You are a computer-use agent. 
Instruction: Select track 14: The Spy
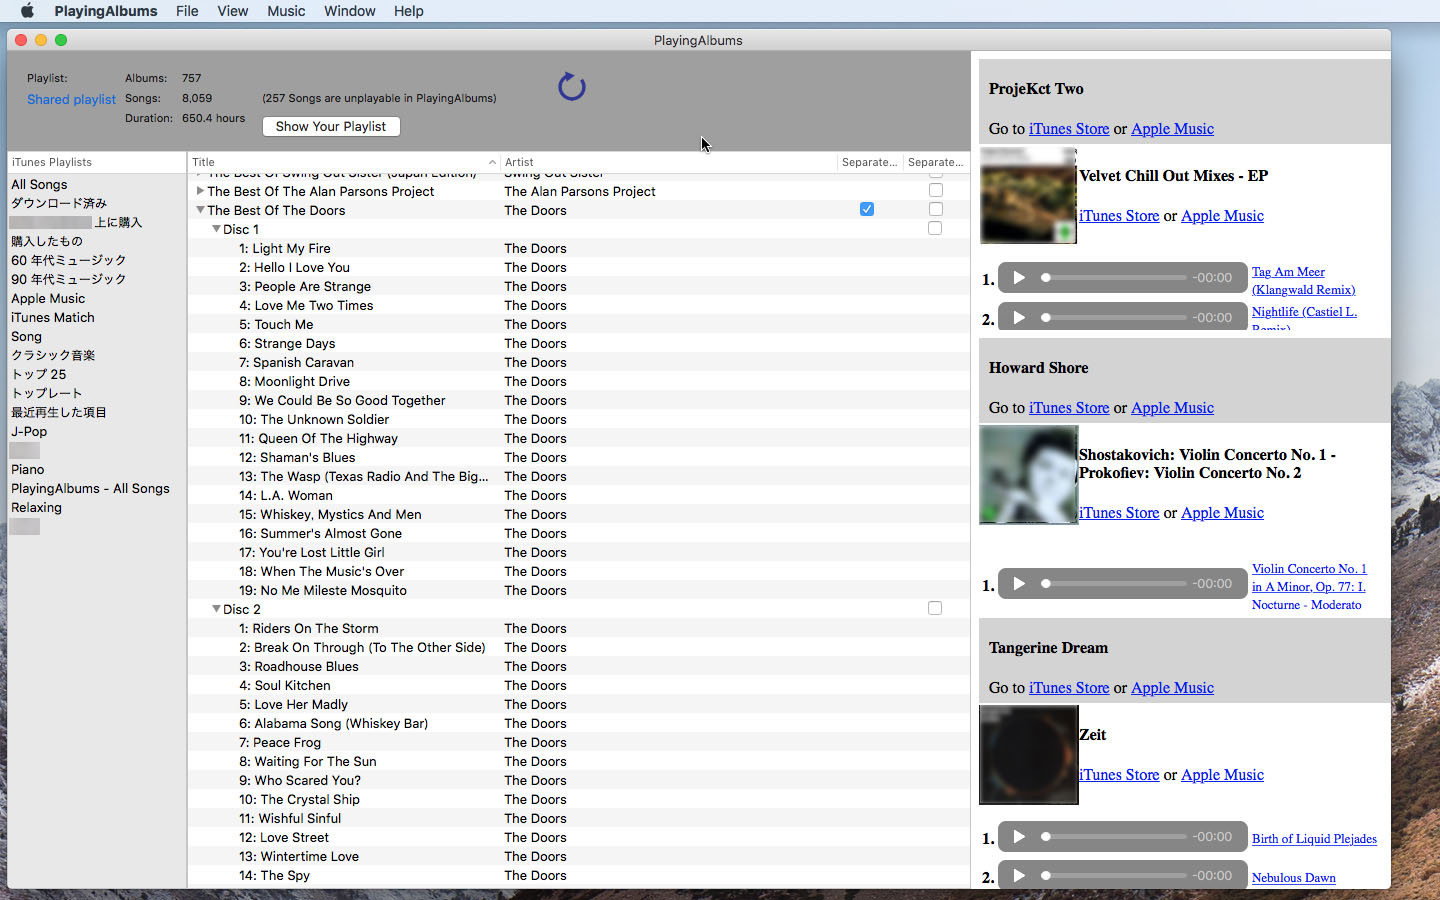coord(579,875)
